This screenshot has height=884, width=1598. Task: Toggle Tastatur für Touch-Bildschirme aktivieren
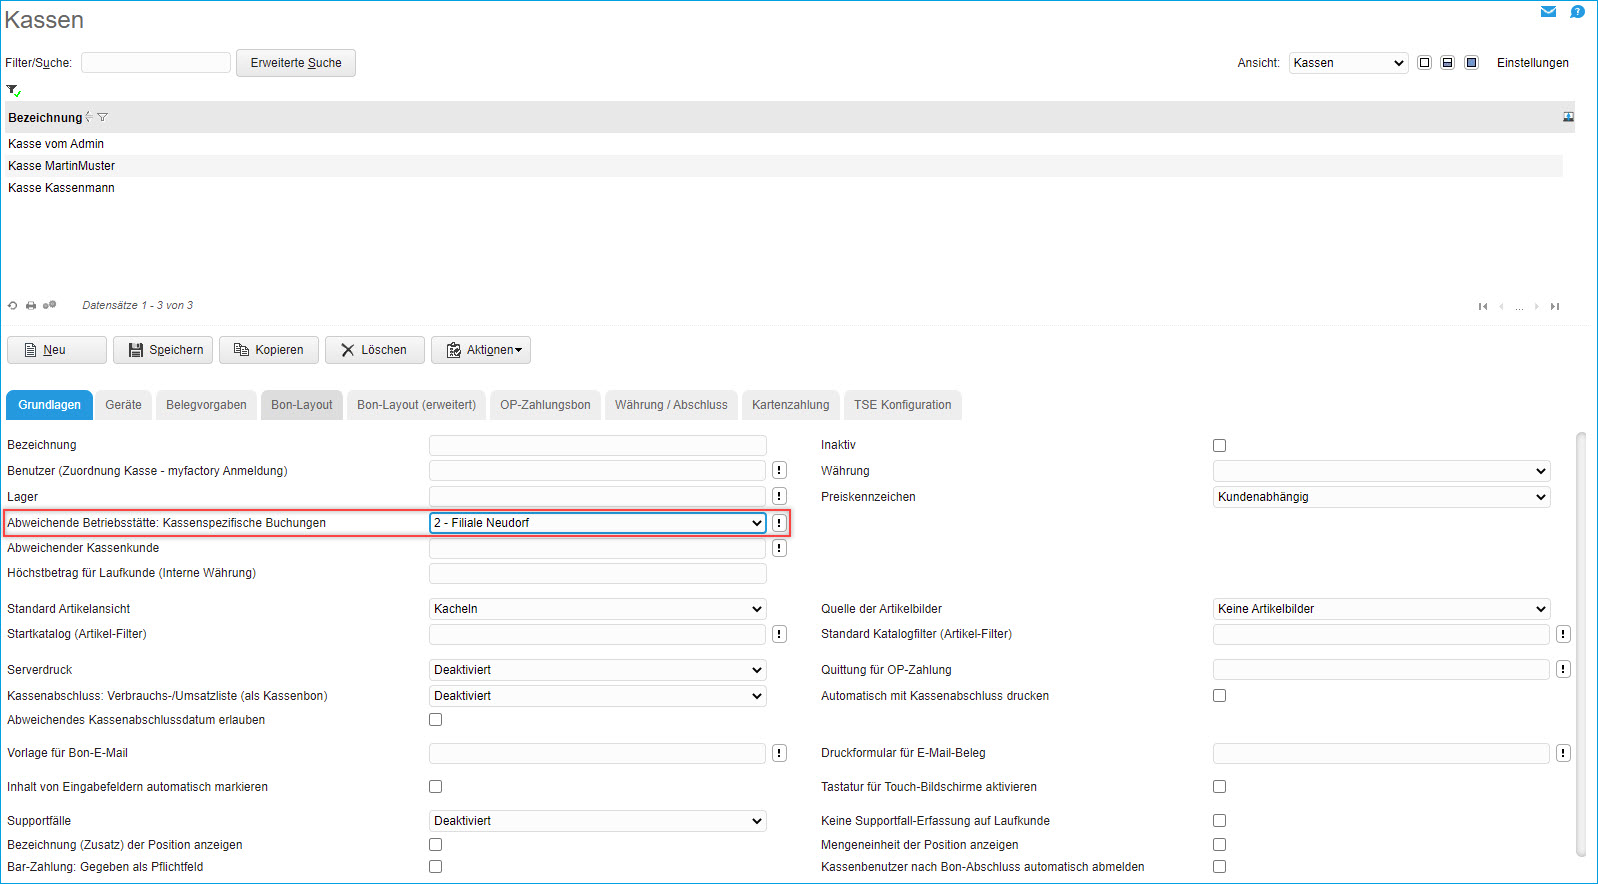1219,786
